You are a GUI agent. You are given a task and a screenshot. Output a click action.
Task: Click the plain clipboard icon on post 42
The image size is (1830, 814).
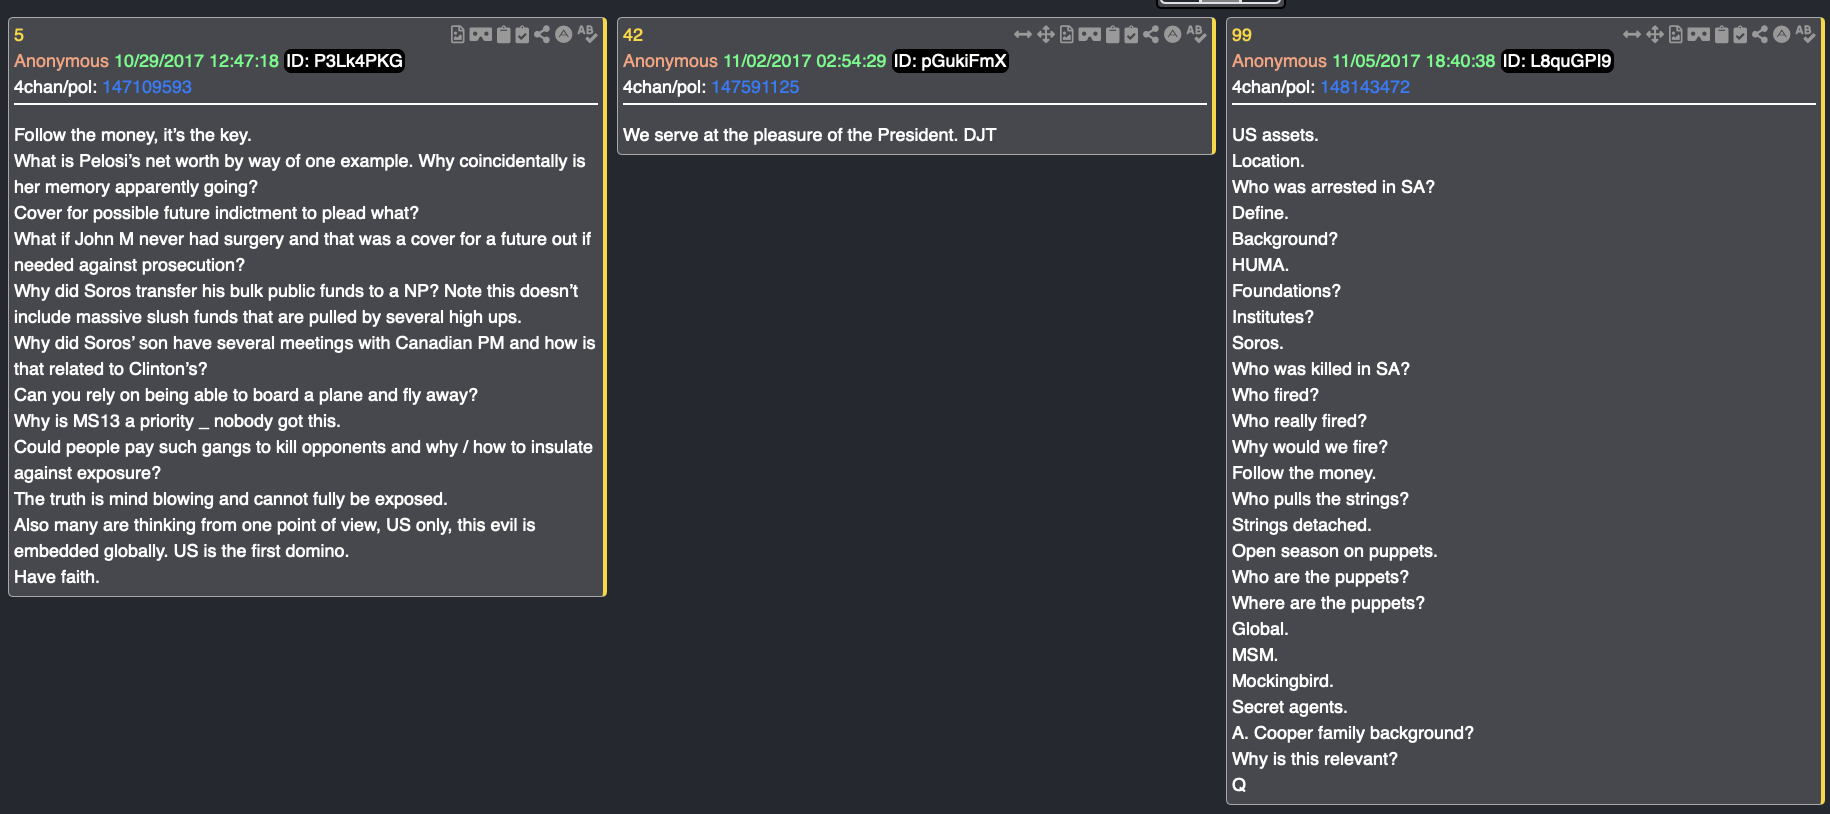click(x=1113, y=34)
